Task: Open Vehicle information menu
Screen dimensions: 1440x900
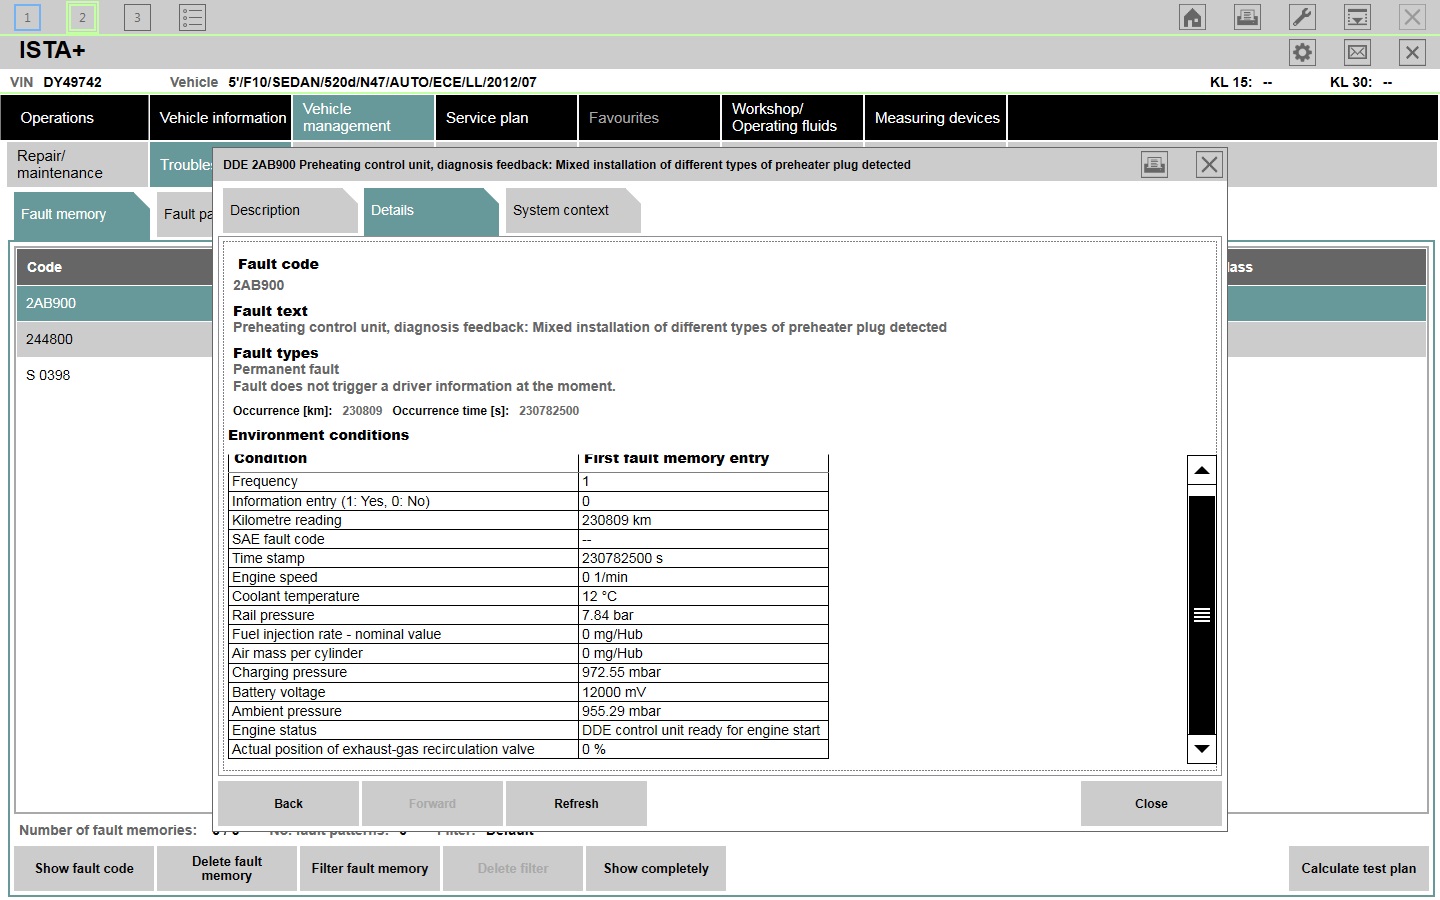Action: click(221, 118)
